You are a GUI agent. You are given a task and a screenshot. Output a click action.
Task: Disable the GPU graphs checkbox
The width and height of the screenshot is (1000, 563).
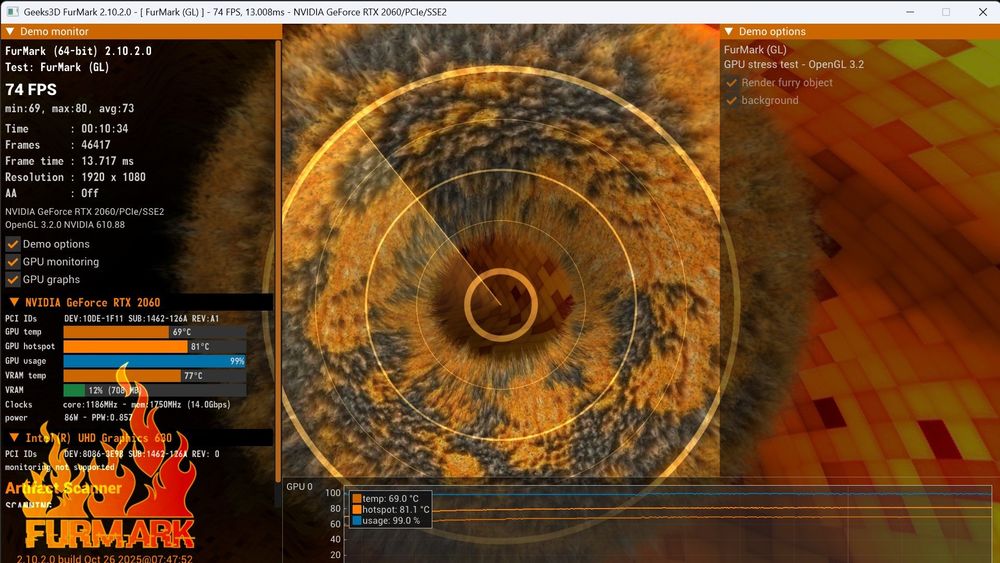point(13,280)
